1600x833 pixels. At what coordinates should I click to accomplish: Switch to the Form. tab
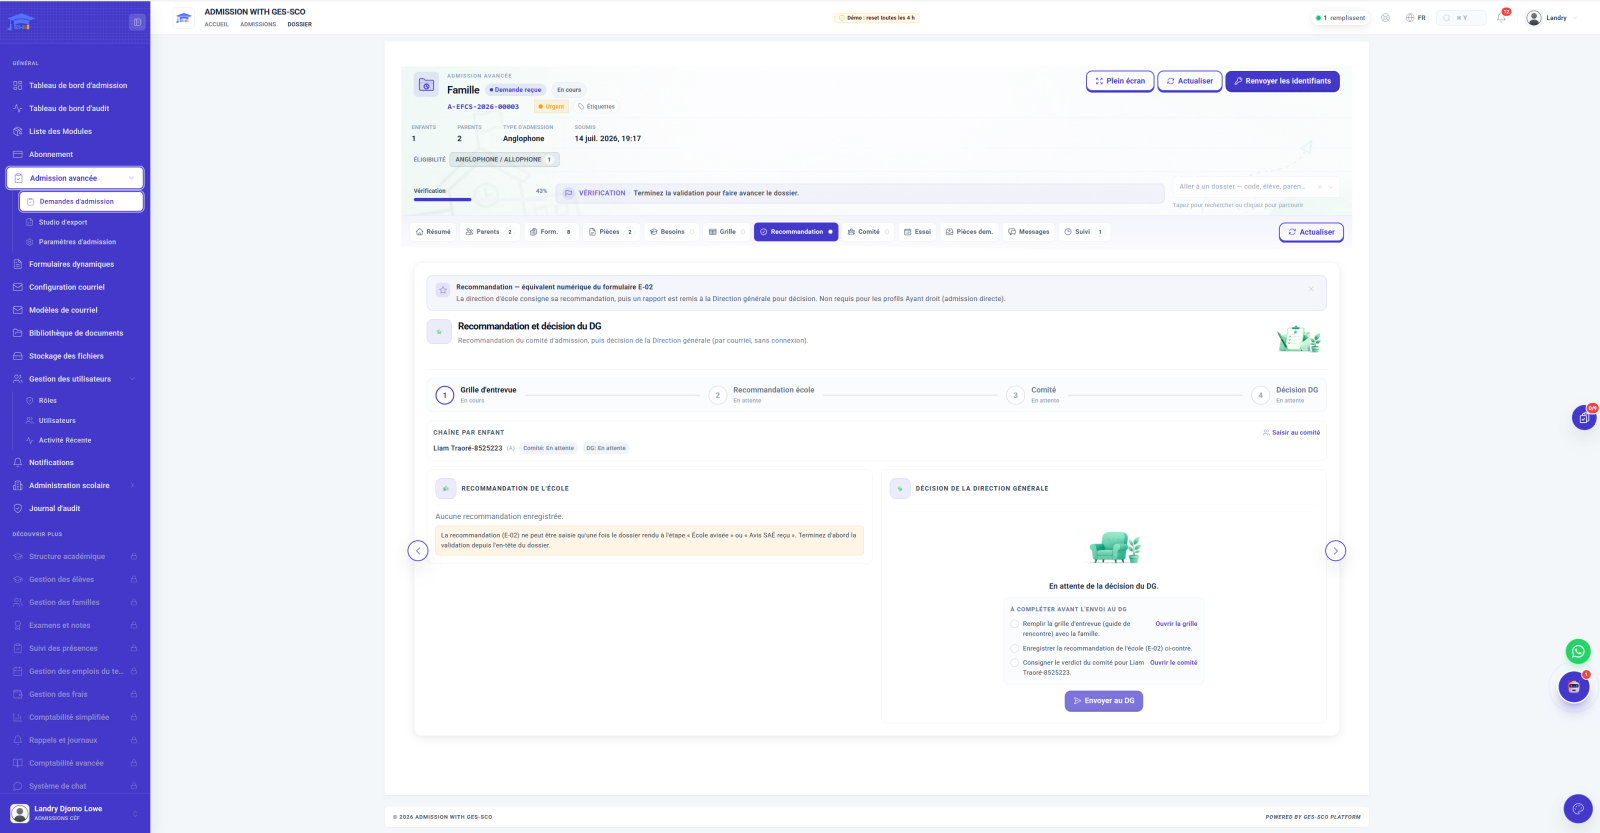click(551, 232)
